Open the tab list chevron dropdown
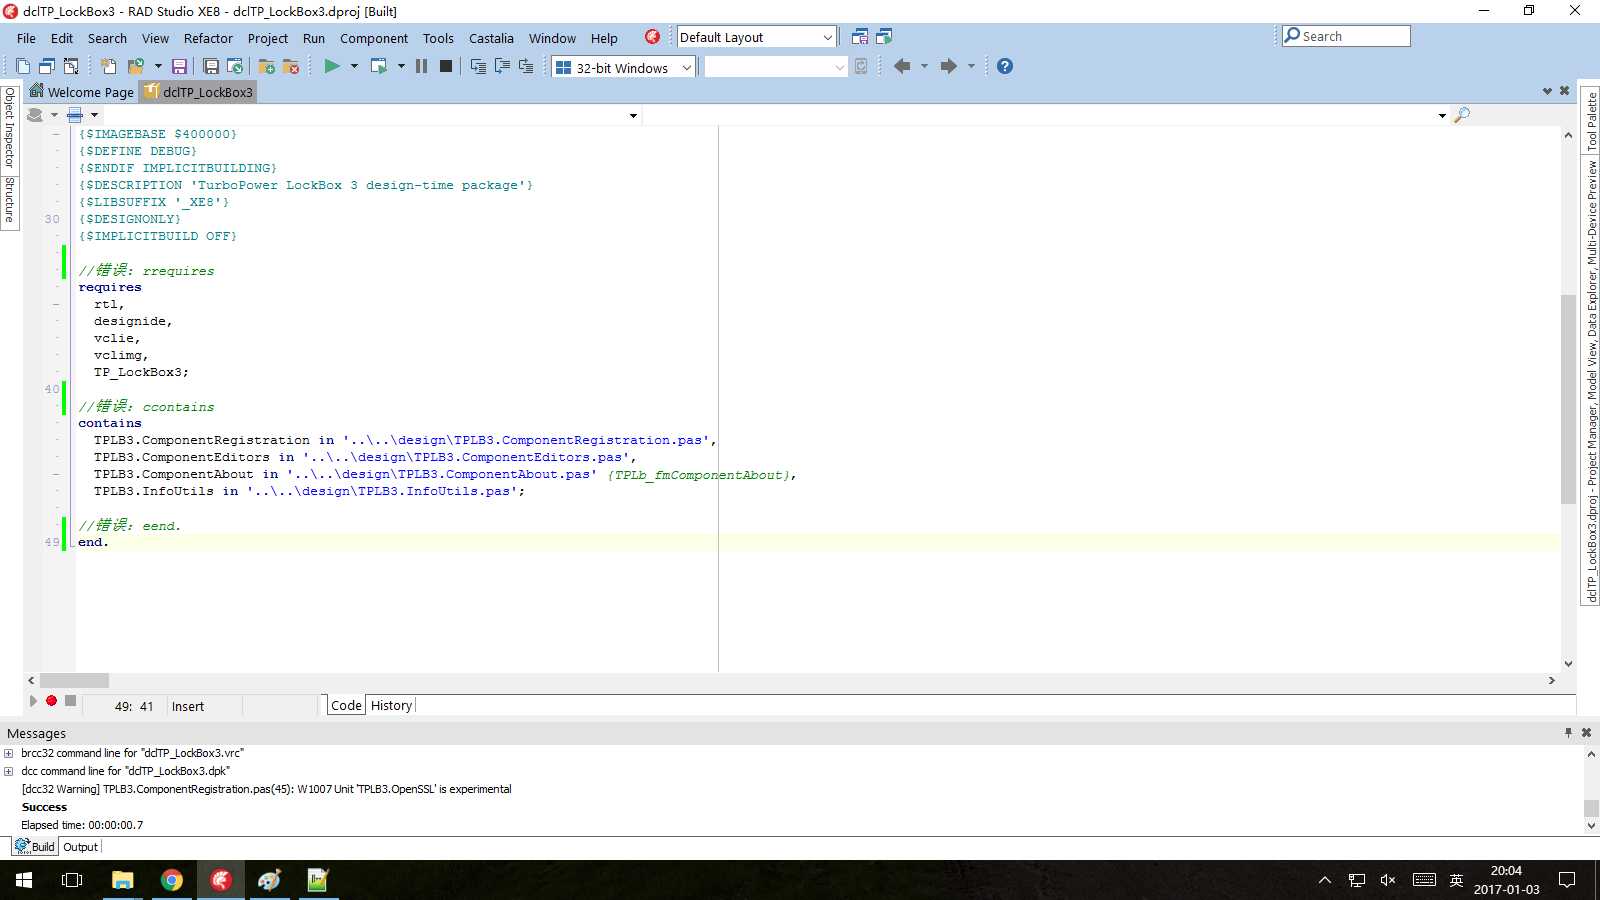1600x900 pixels. pyautogui.click(x=1547, y=91)
